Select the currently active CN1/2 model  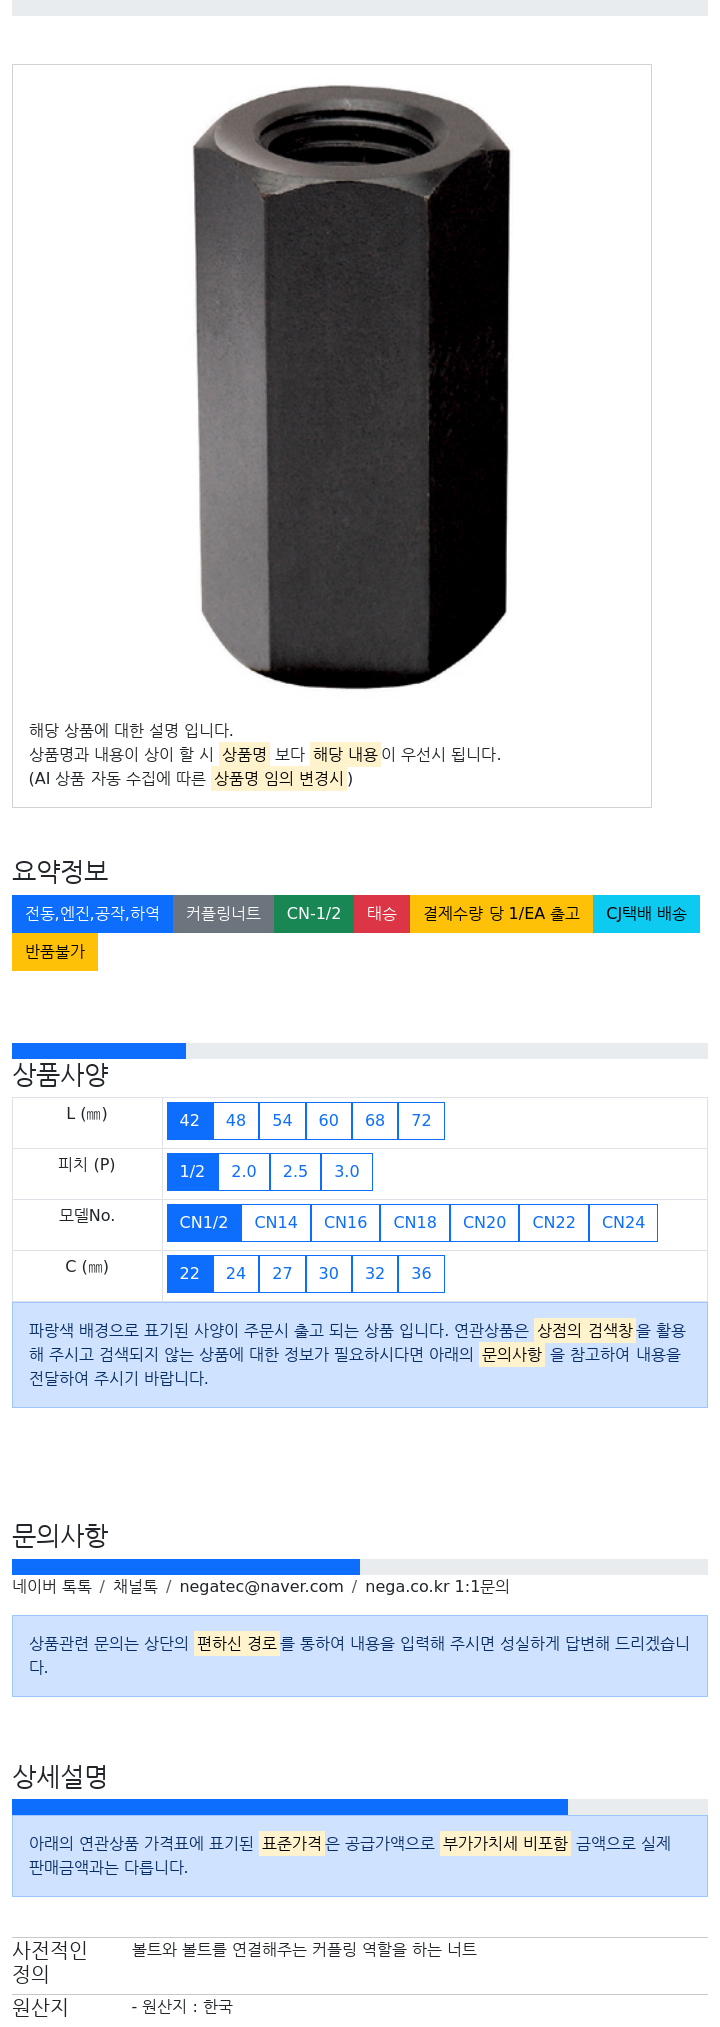point(204,1223)
